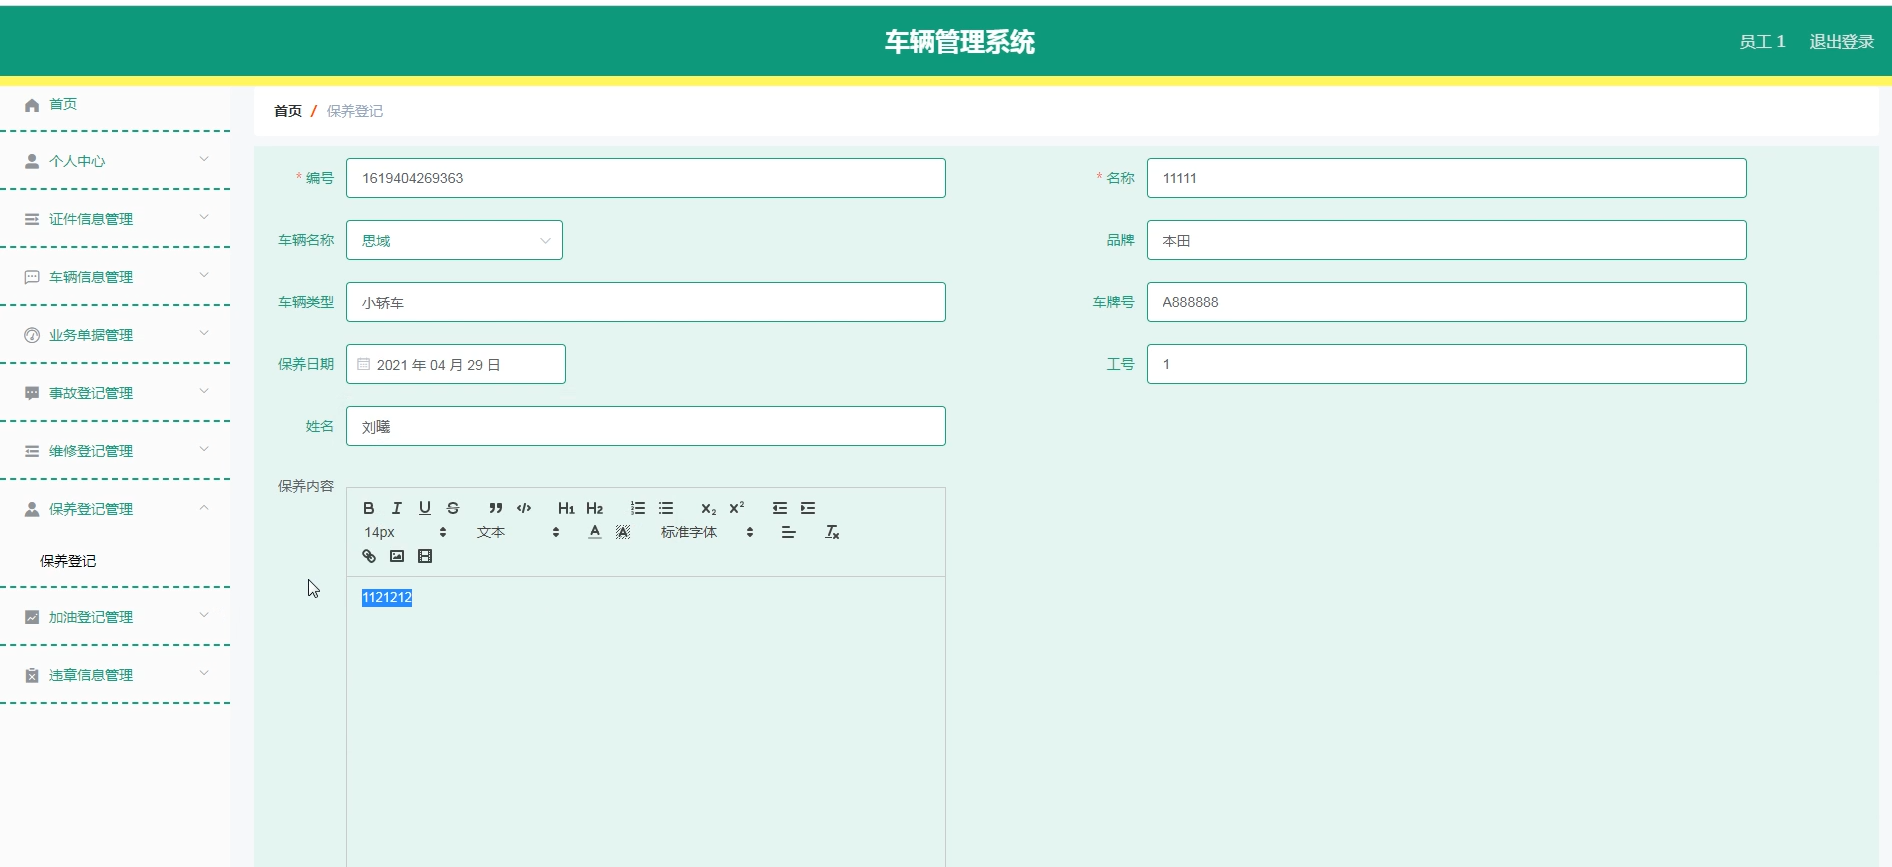
Task: Insert an image into the editor
Action: tap(397, 556)
